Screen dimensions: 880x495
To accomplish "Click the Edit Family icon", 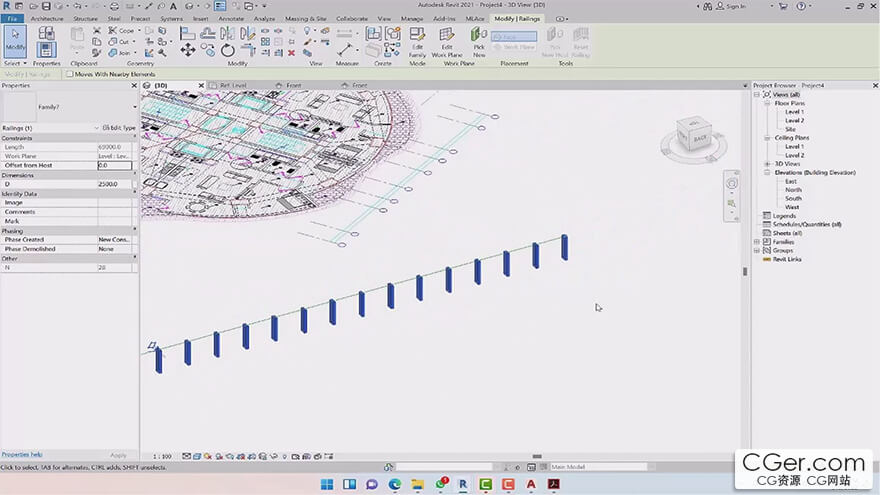I will coord(417,40).
